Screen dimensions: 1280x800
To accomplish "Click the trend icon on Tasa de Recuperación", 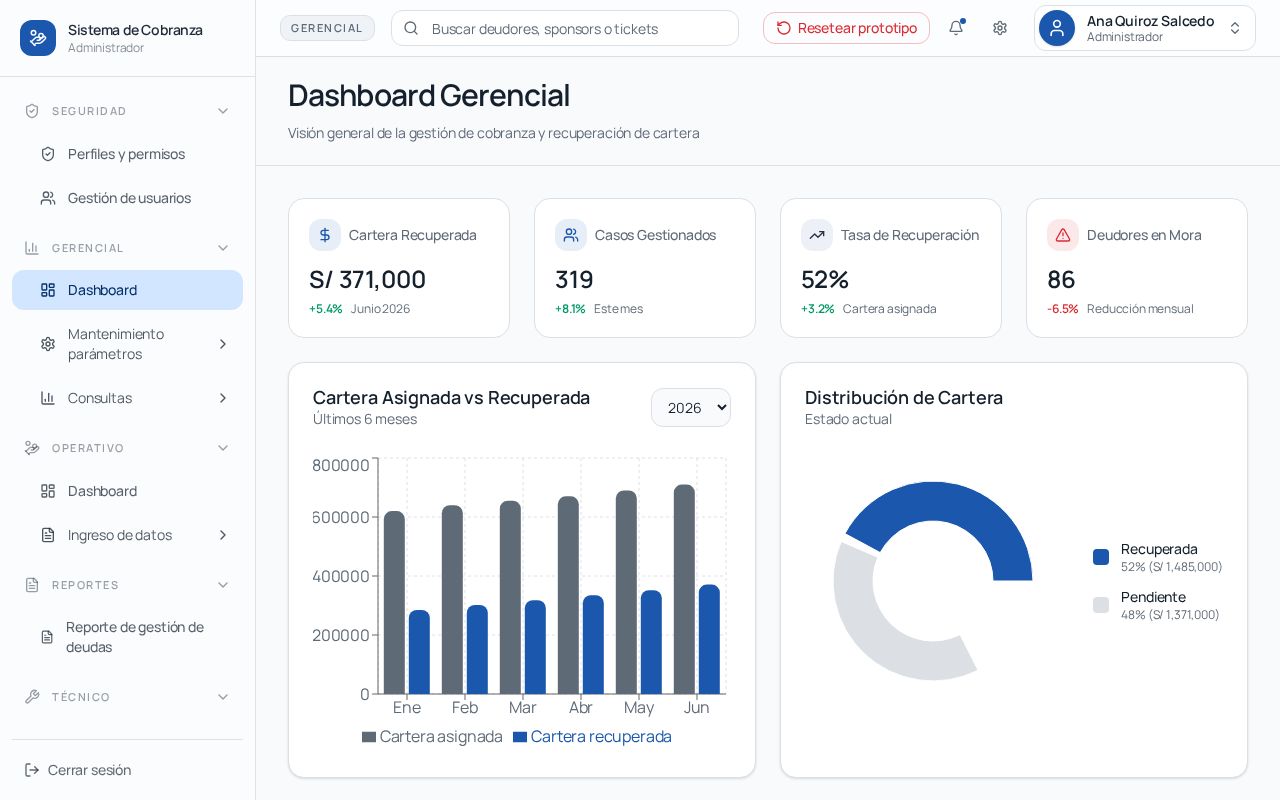I will pos(817,235).
